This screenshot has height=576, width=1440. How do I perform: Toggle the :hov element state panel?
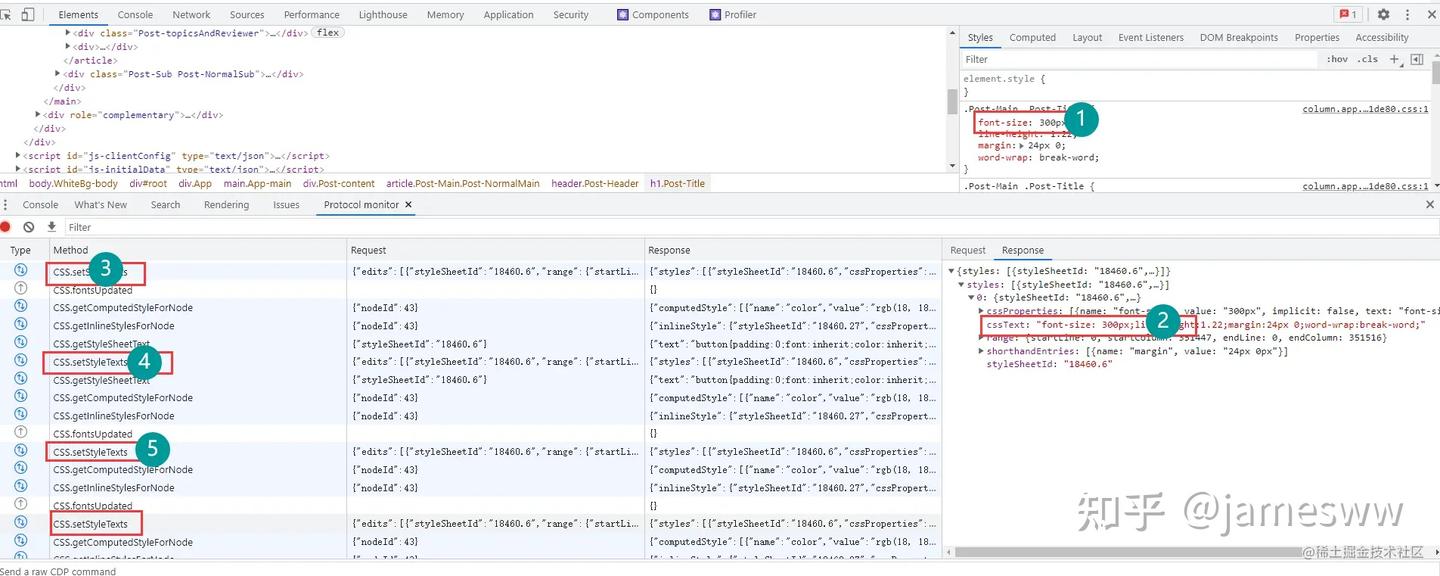click(1337, 59)
